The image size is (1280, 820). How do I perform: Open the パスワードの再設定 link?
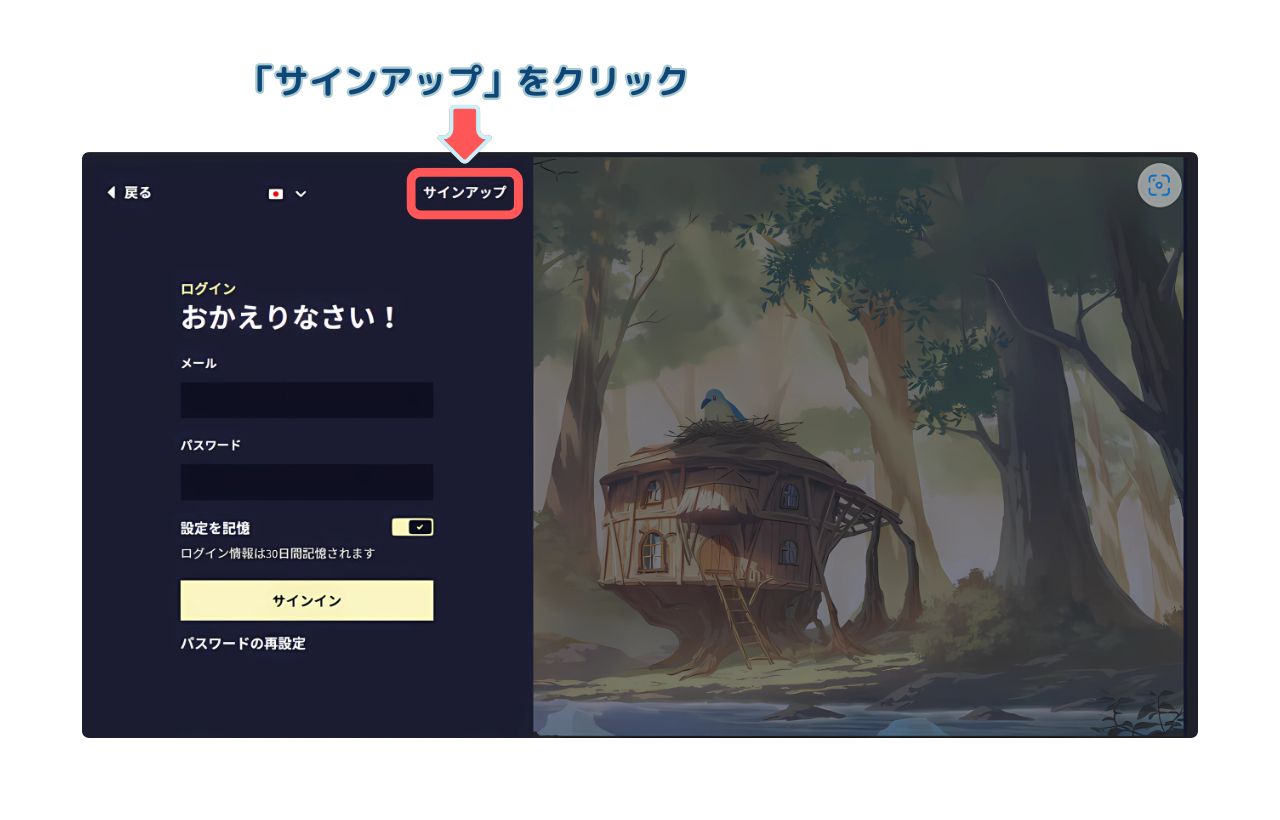point(243,644)
